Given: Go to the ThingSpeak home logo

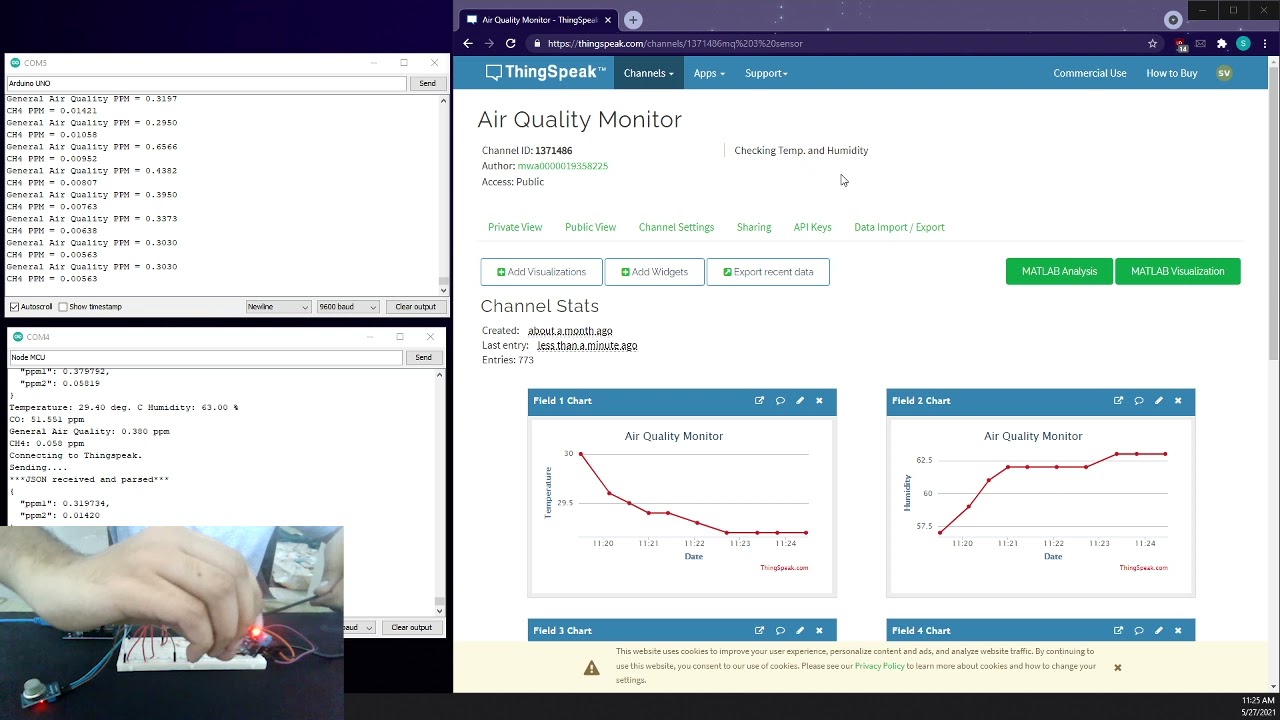Looking at the screenshot, I should coord(546,72).
